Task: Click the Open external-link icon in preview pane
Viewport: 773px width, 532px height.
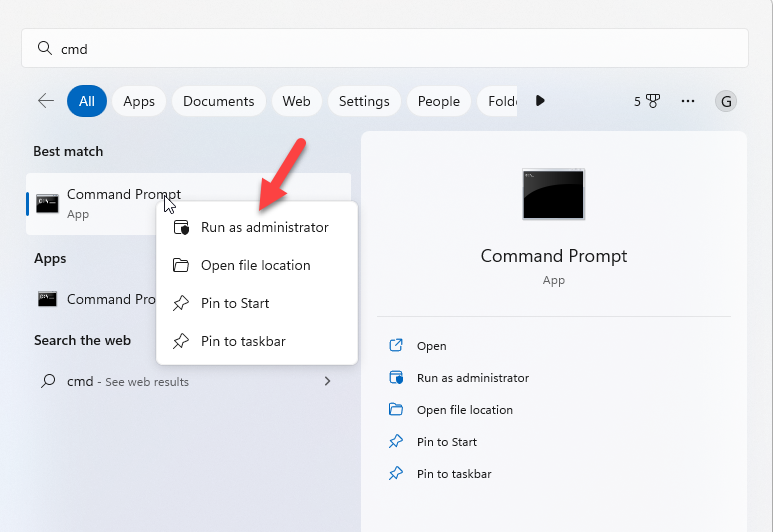Action: [x=396, y=345]
